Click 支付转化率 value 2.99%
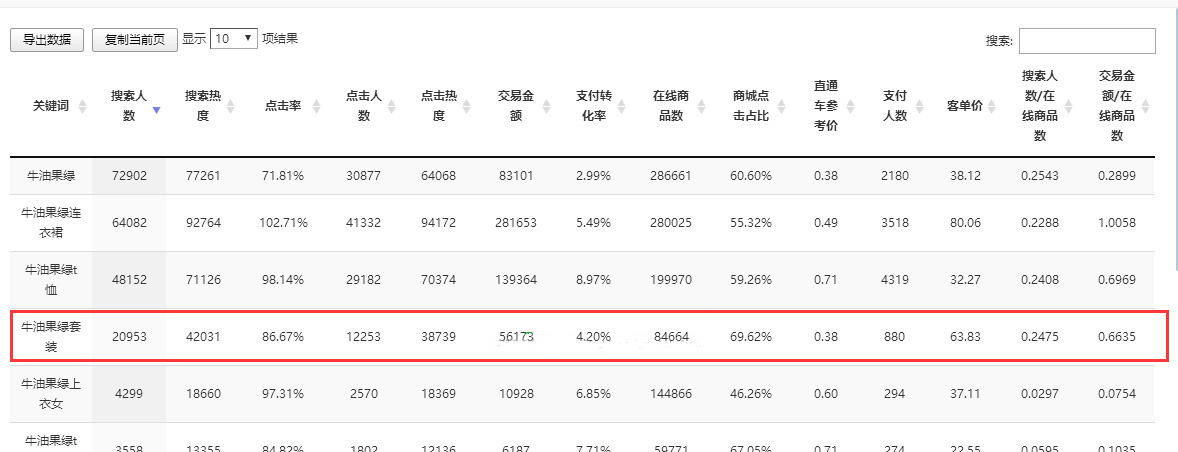Screen dimensions: 1178x452 click(594, 176)
